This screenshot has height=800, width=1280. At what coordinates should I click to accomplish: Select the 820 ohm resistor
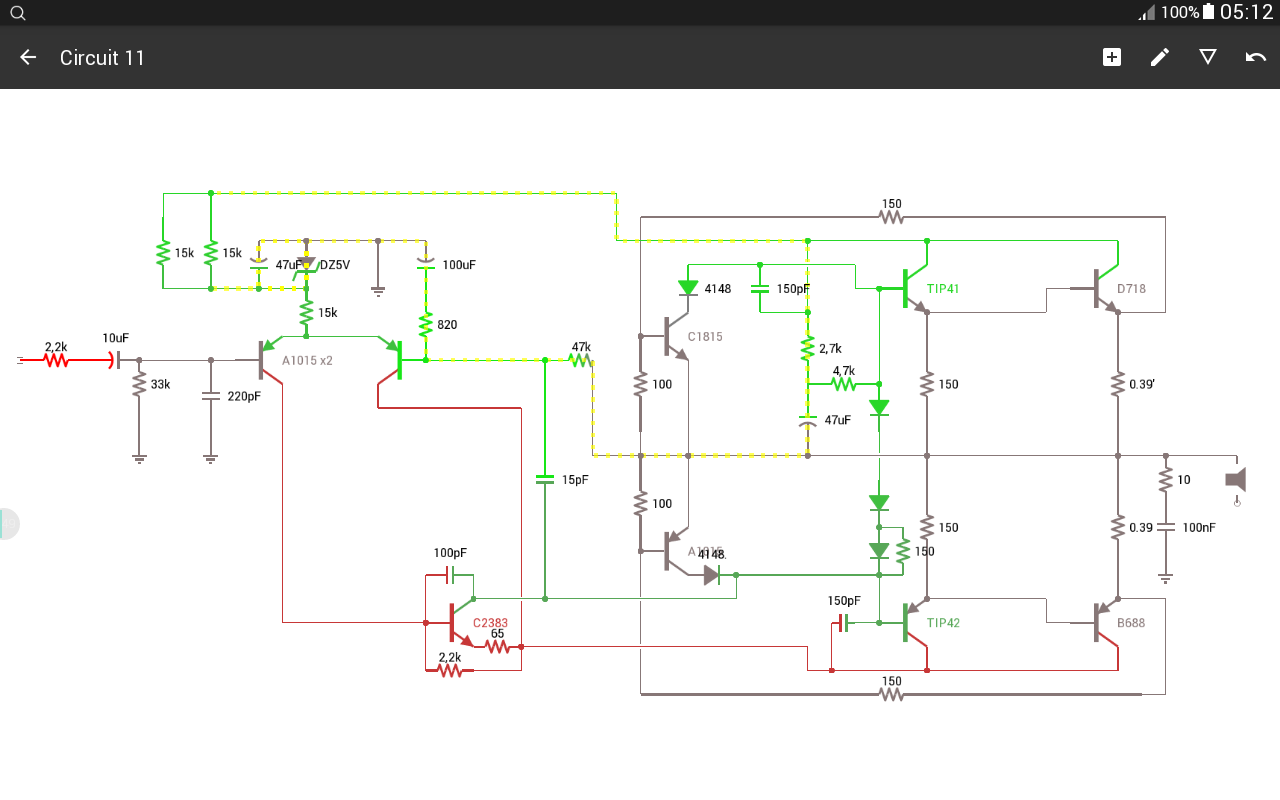pyautogui.click(x=426, y=324)
